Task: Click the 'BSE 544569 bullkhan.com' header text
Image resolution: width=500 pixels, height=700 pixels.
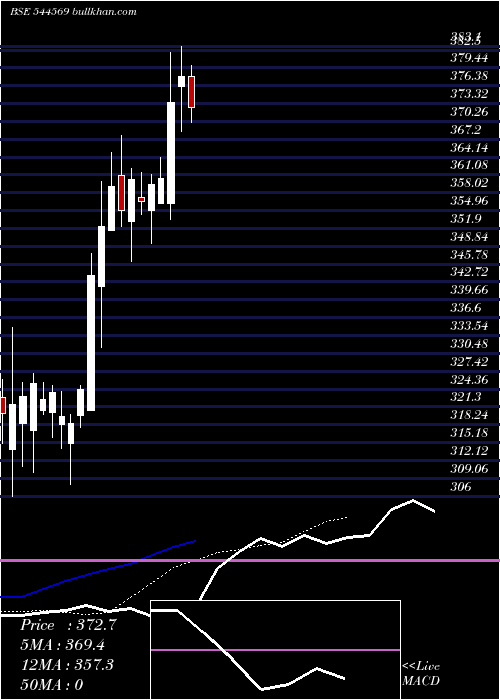Action: click(x=73, y=12)
